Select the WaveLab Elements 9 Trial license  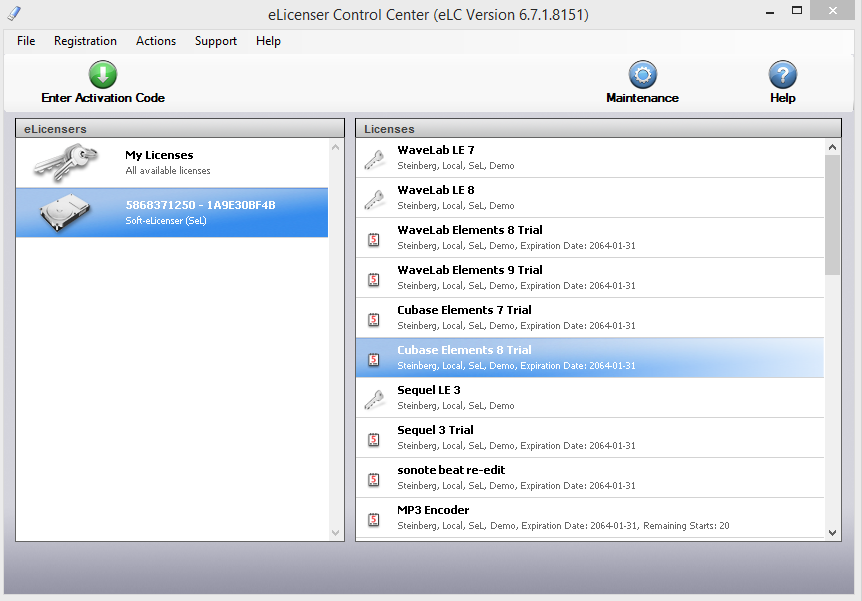tap(590, 278)
